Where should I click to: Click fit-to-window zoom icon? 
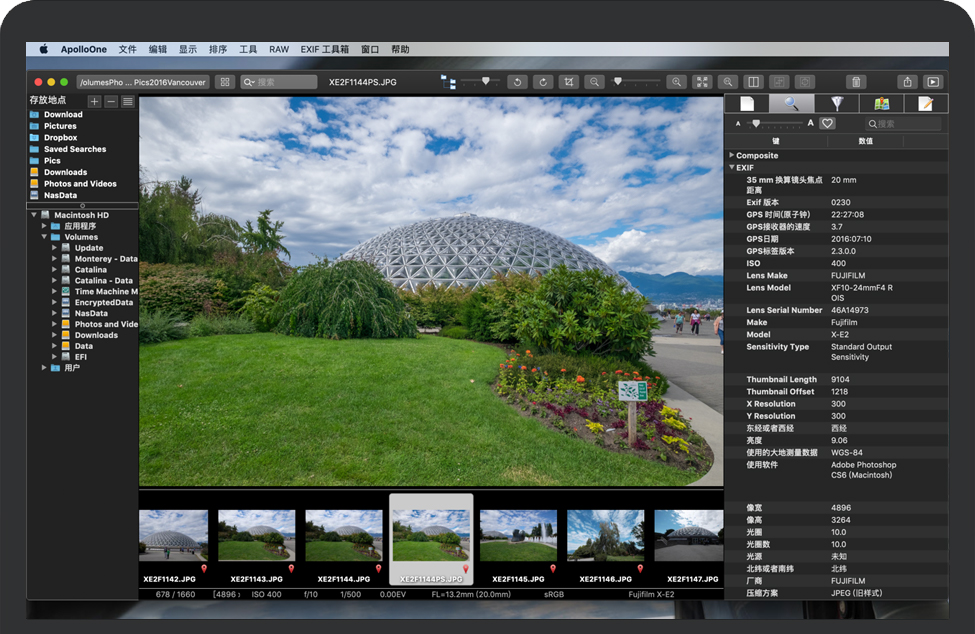click(x=702, y=82)
